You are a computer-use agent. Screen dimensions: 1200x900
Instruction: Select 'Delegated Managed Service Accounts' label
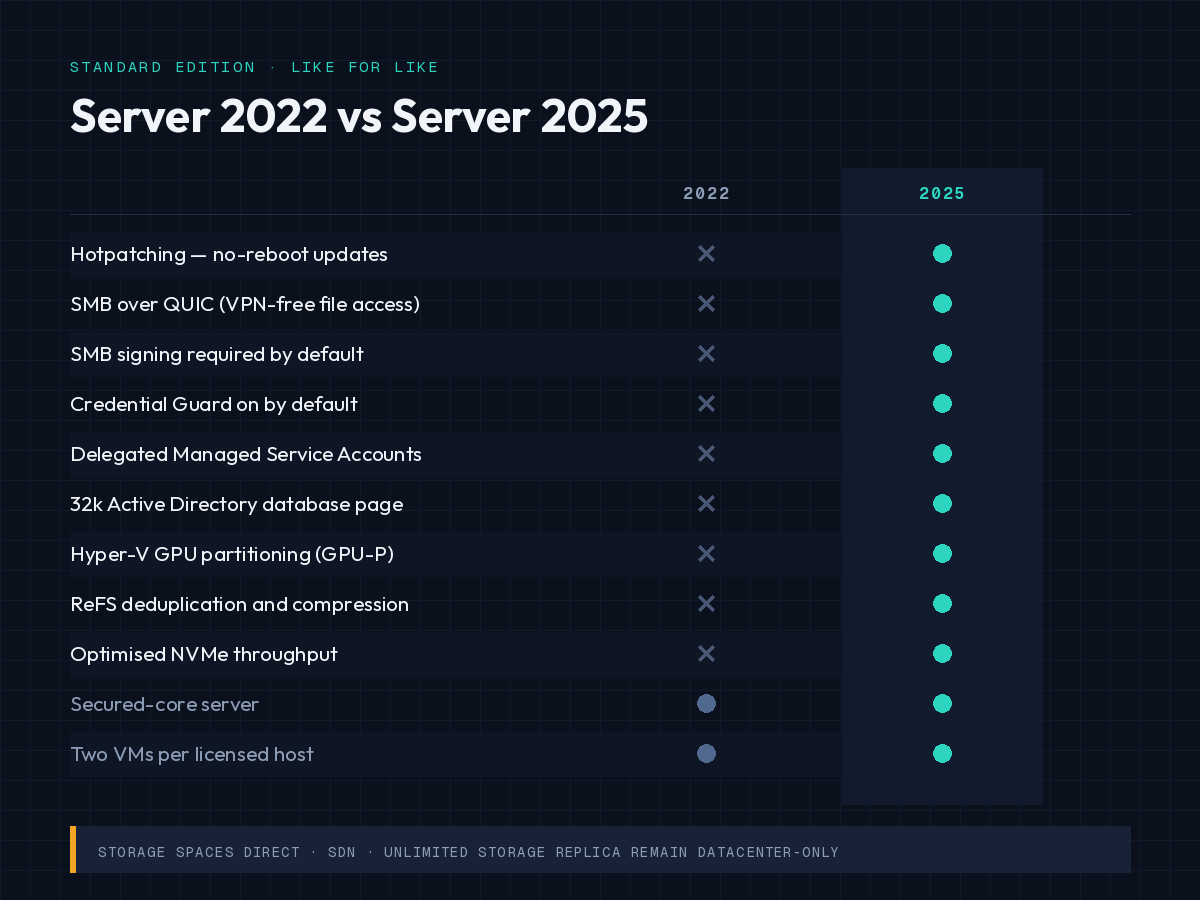click(246, 454)
